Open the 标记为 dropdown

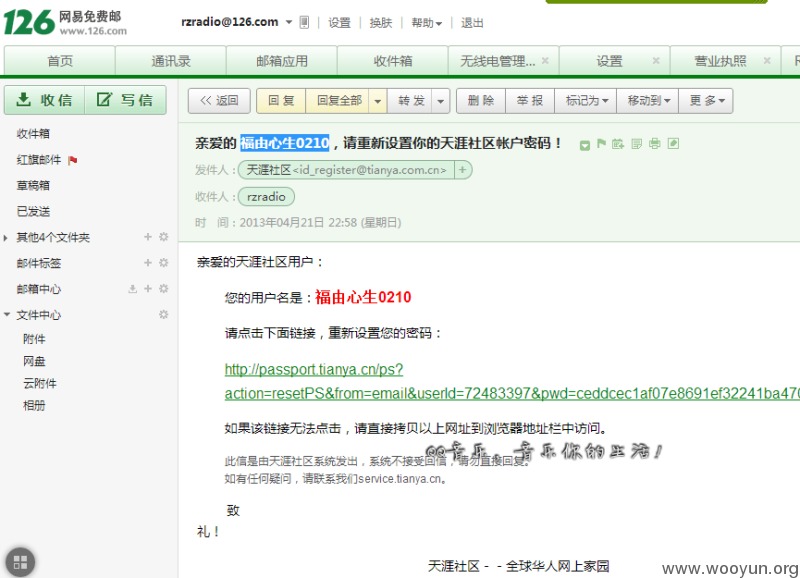[586, 101]
